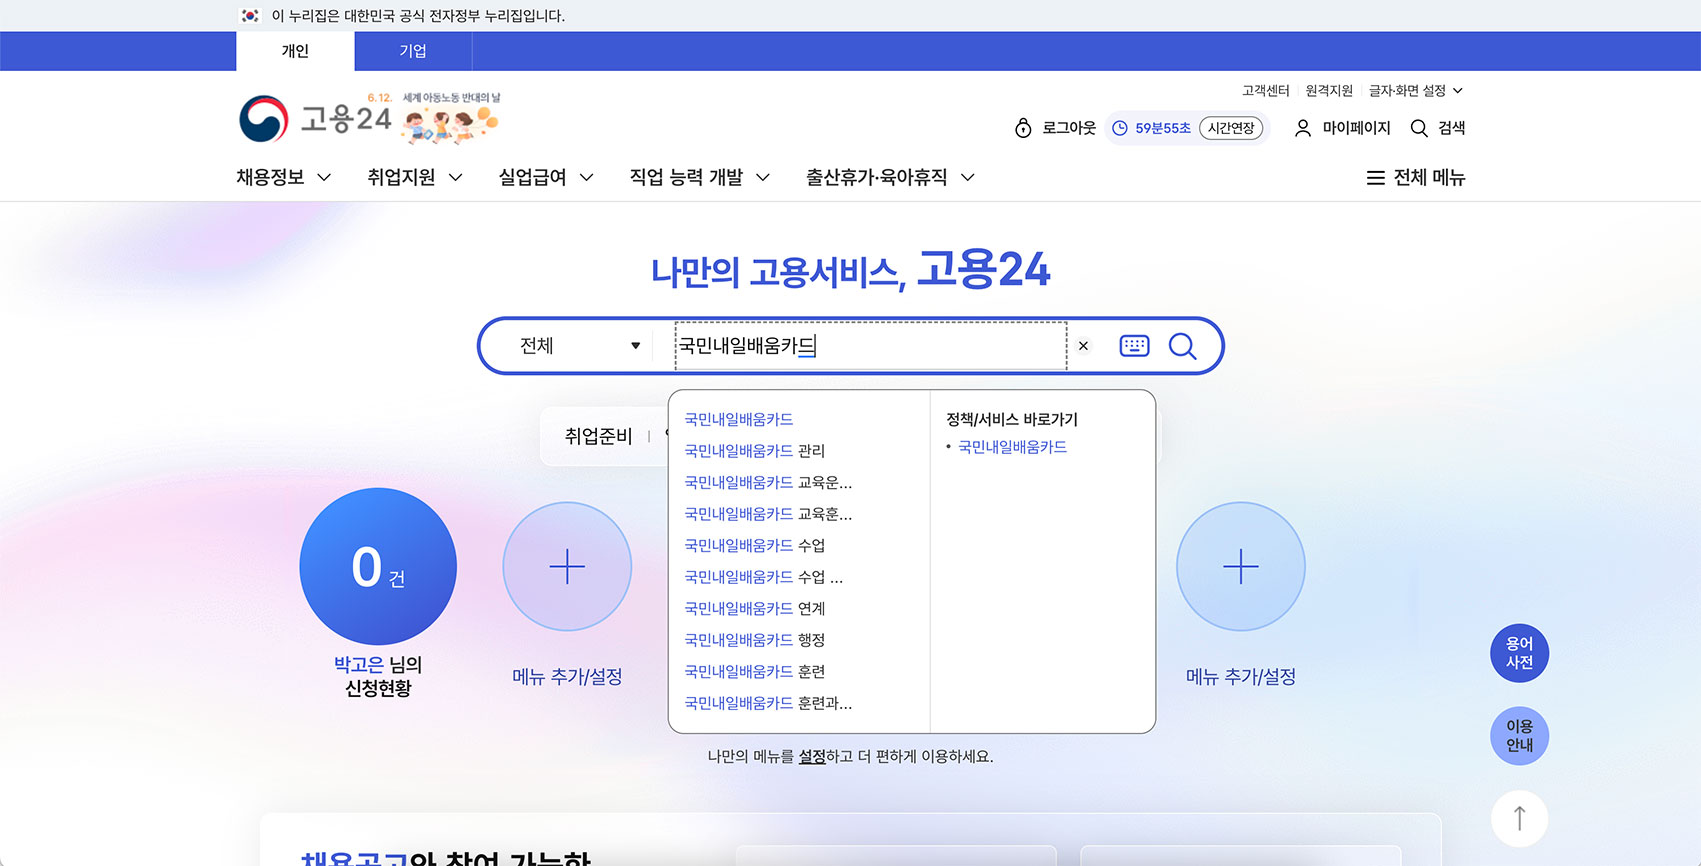This screenshot has height=866, width=1701.
Task: Click the session timer clock icon
Action: 1120,128
